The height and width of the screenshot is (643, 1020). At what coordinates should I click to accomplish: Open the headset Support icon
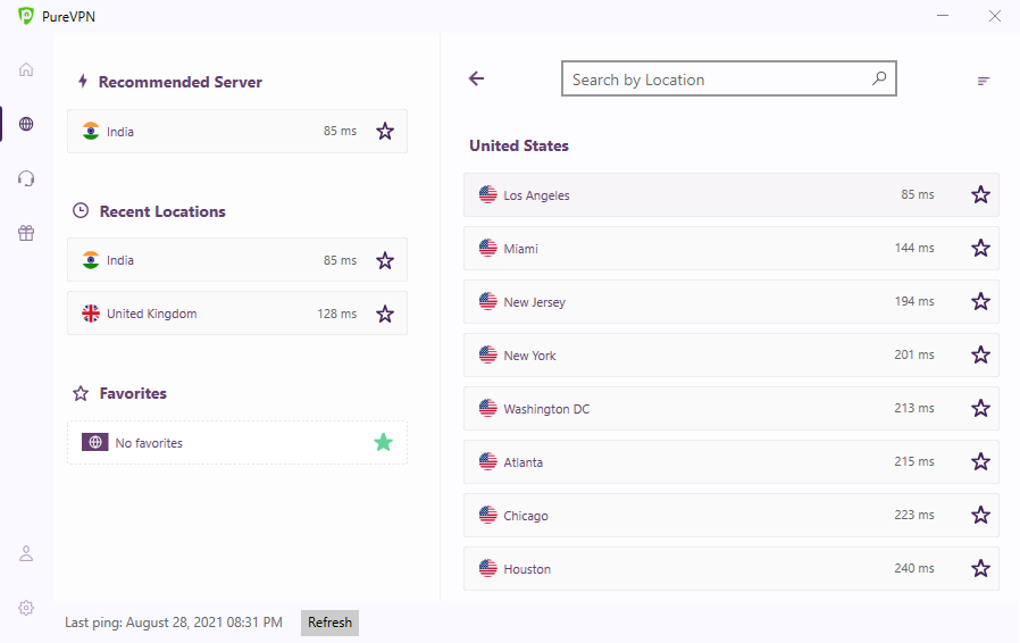25,178
